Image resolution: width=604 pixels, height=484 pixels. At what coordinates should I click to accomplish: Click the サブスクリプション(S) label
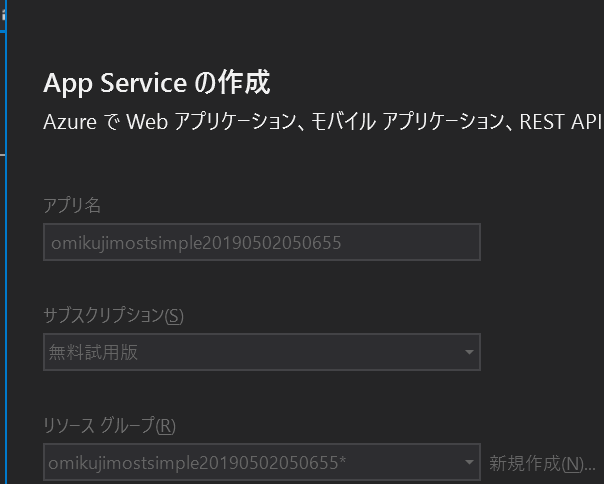click(x=113, y=315)
